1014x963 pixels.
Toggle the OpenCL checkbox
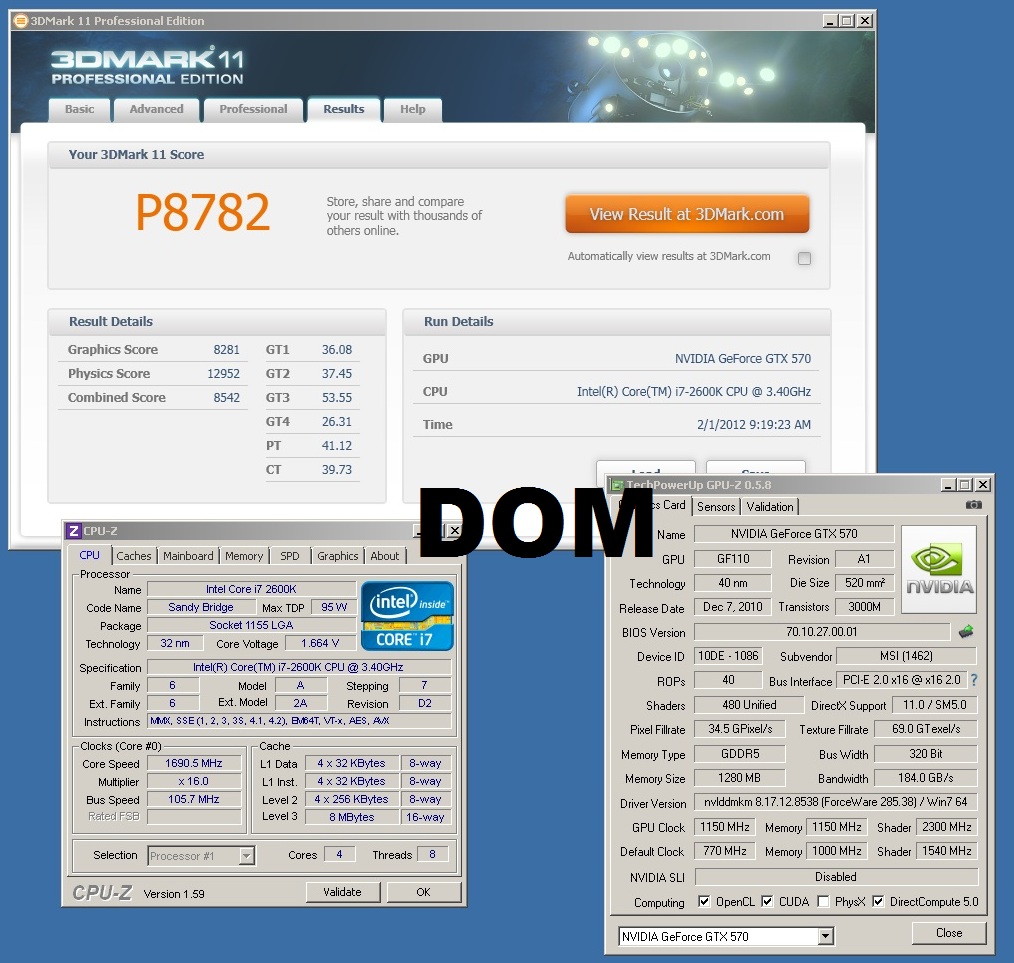click(704, 902)
